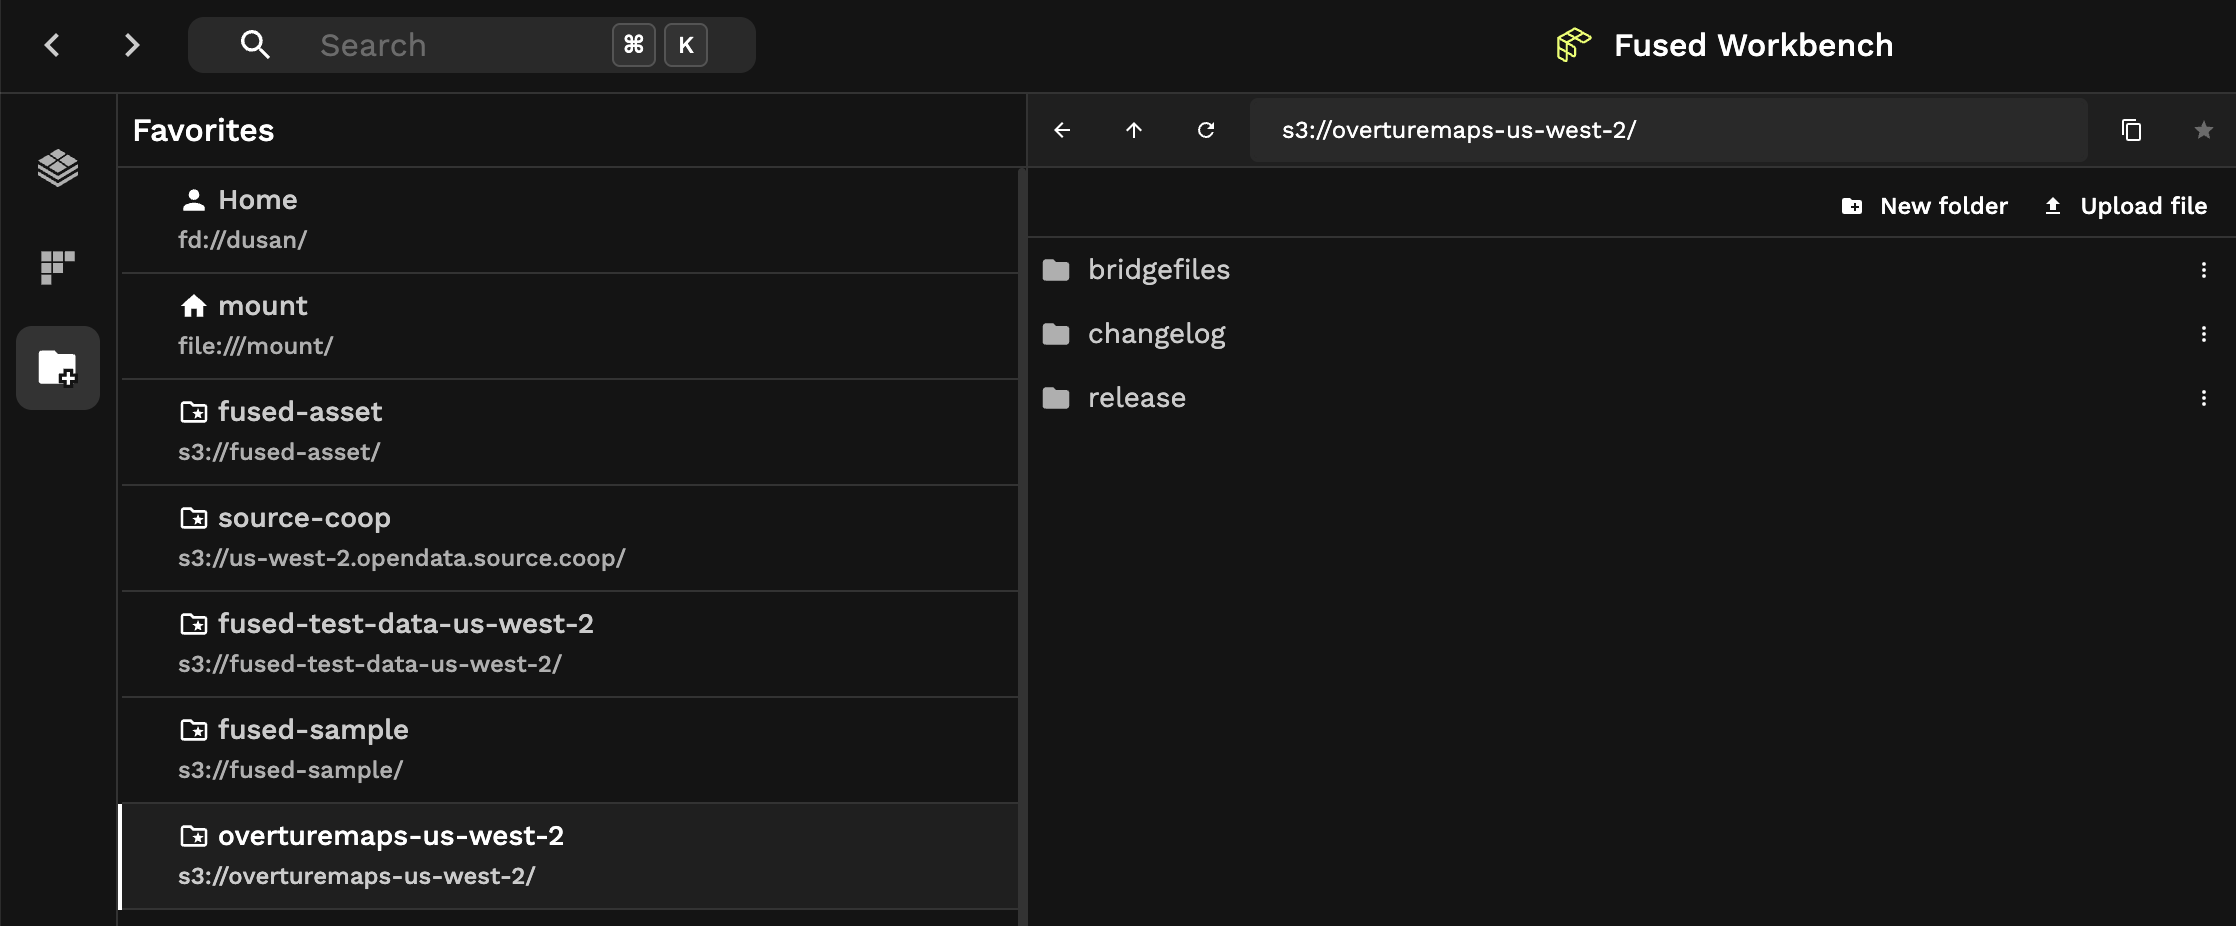This screenshot has height=926, width=2236.
Task: Click the house icon beside mount
Action: point(193,306)
